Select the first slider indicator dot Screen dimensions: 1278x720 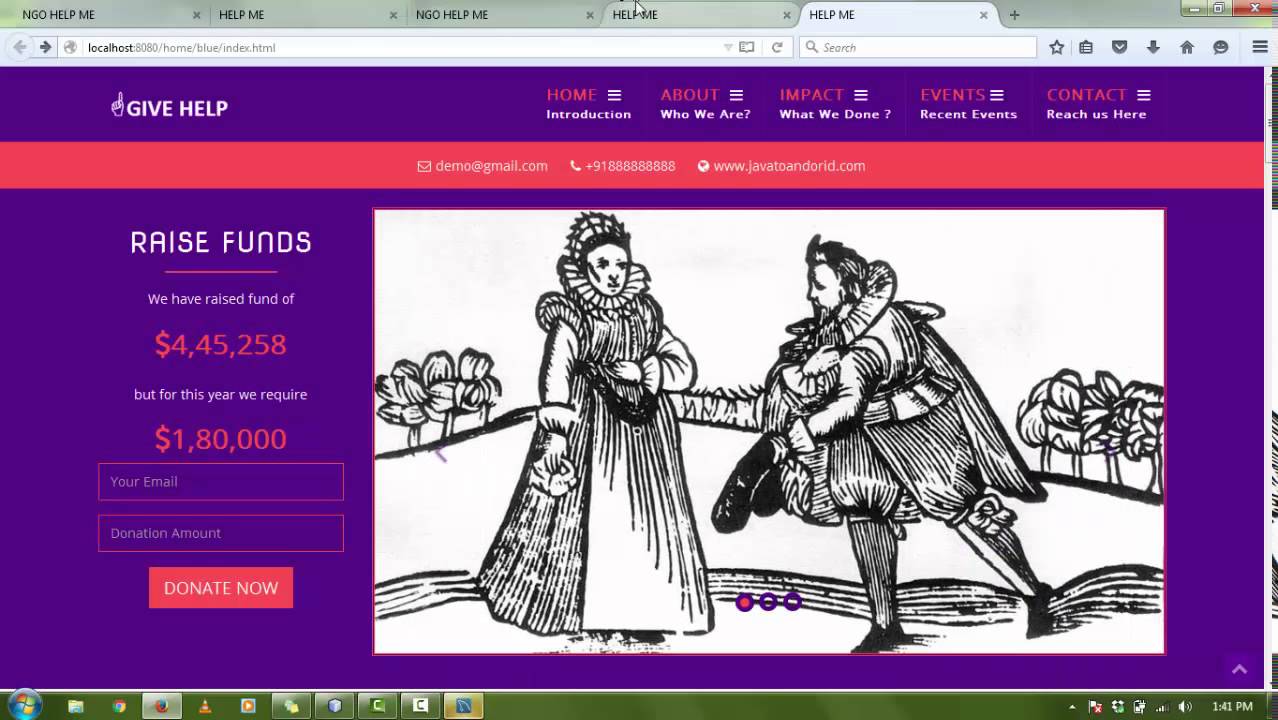click(744, 602)
